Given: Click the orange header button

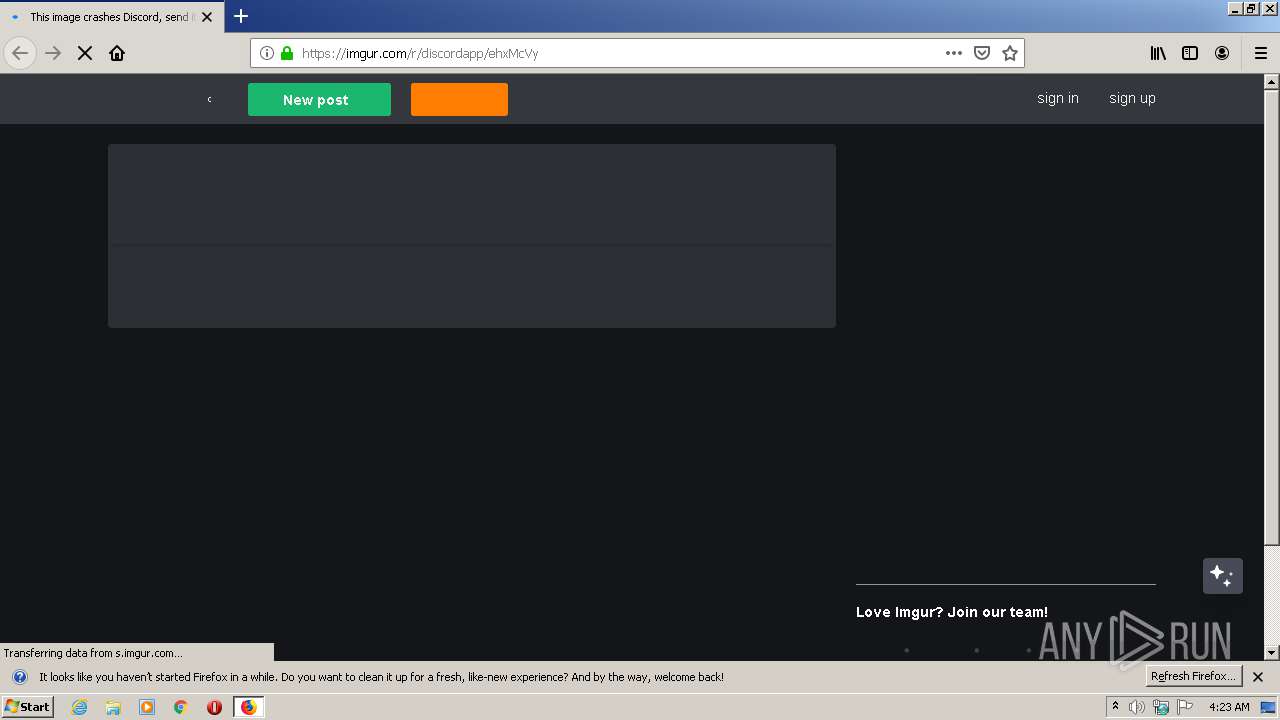Looking at the screenshot, I should pos(459,99).
